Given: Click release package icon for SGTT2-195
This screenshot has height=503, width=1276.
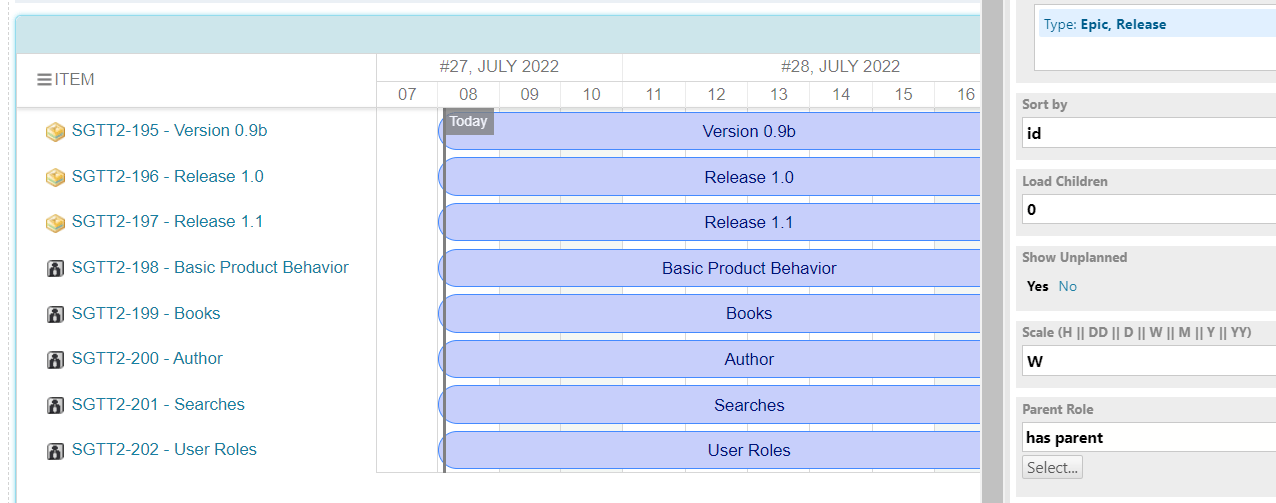Looking at the screenshot, I should 56,132.
